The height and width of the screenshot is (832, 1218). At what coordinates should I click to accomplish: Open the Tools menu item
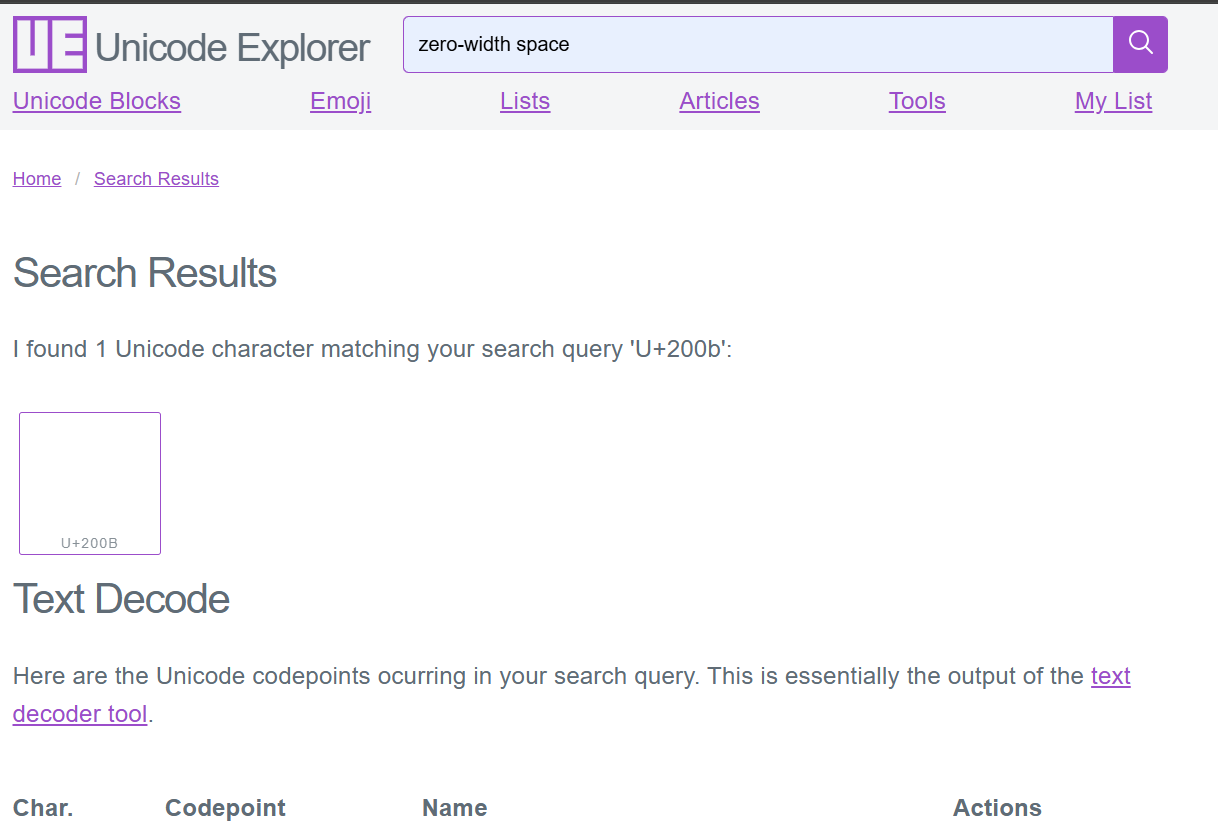click(x=916, y=101)
